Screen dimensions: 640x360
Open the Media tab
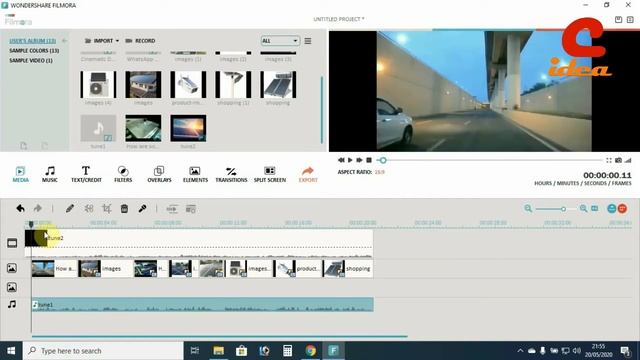pyautogui.click(x=20, y=174)
